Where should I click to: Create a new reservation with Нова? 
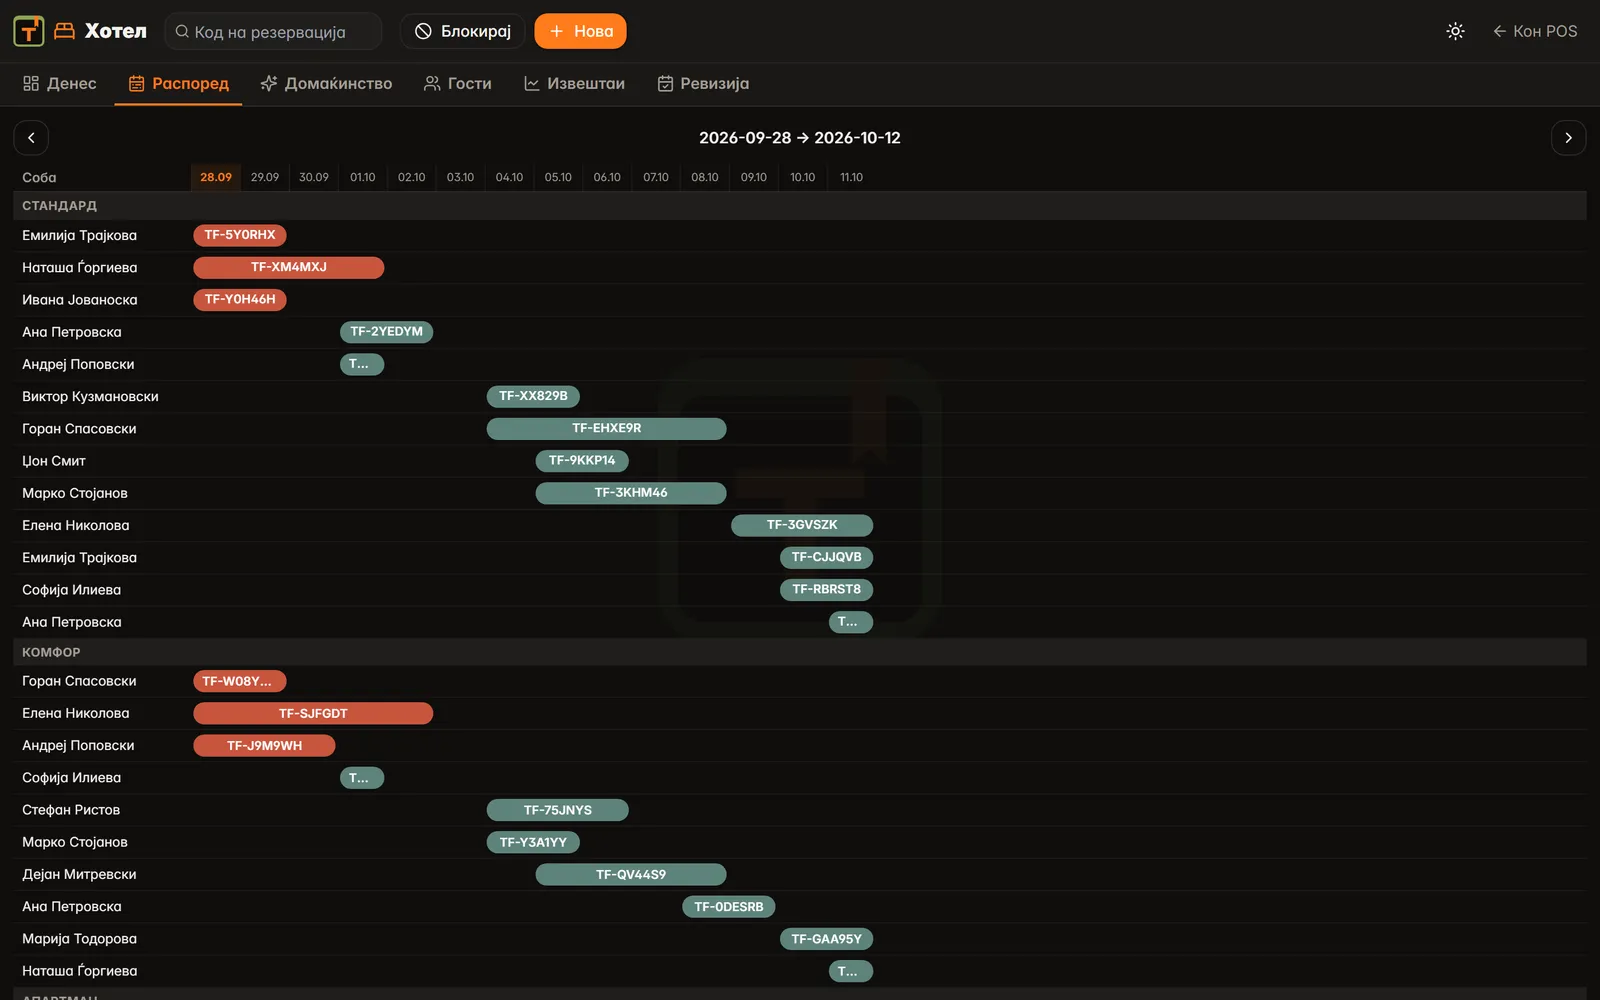point(581,31)
